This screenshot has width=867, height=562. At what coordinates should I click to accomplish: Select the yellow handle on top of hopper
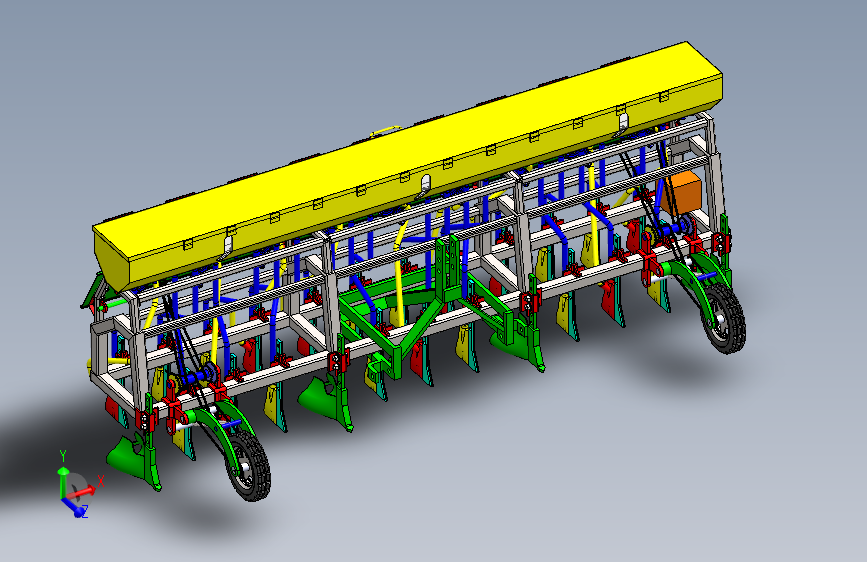pyautogui.click(x=387, y=131)
